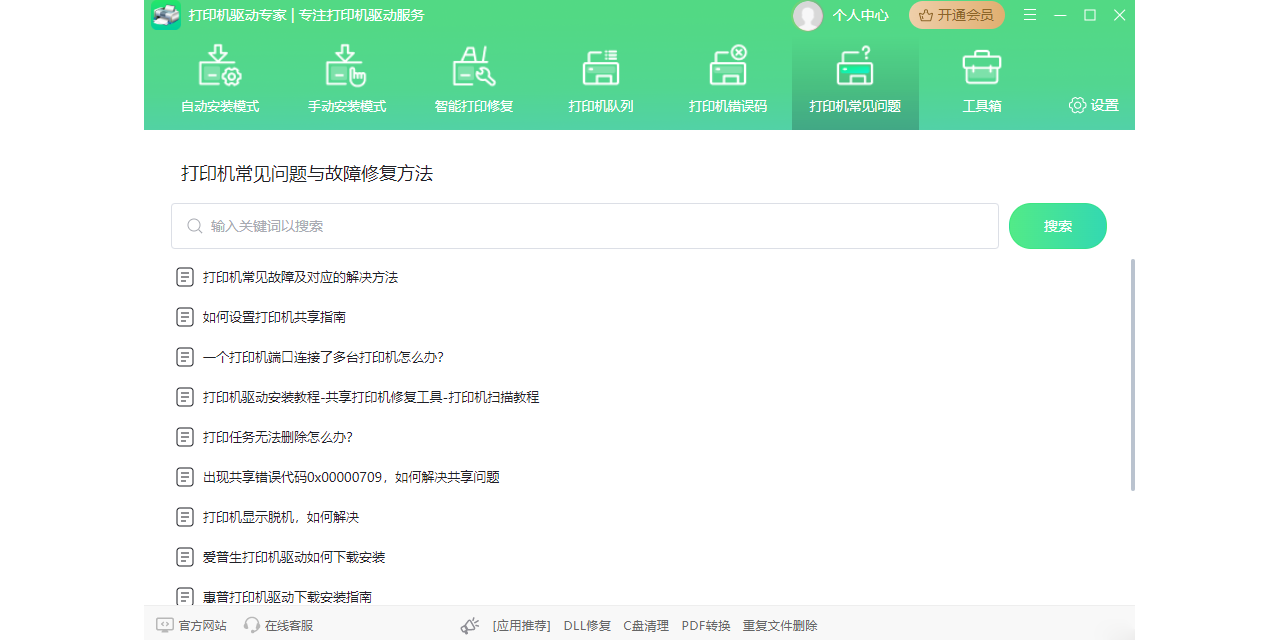The width and height of the screenshot is (1280, 640).
Task: Click the user avatar for 个人中心
Action: click(x=808, y=15)
